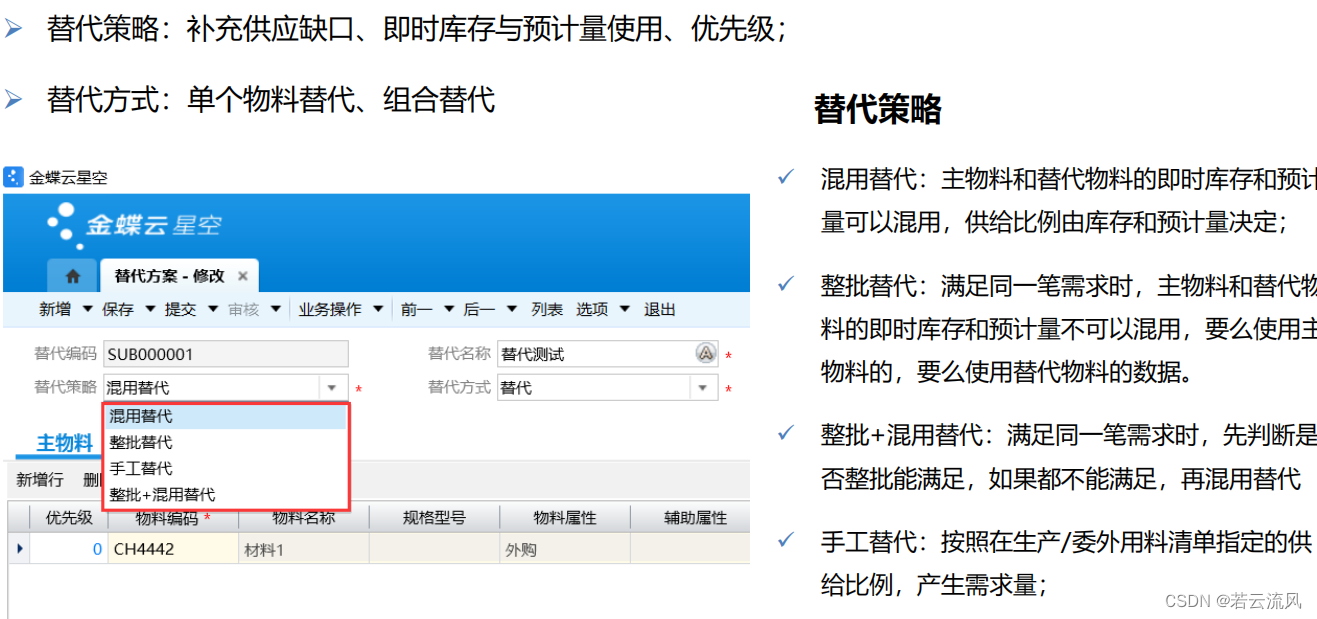This screenshot has width=1317, height=619.
Task: Click the 提交 menu item
Action: point(181,309)
